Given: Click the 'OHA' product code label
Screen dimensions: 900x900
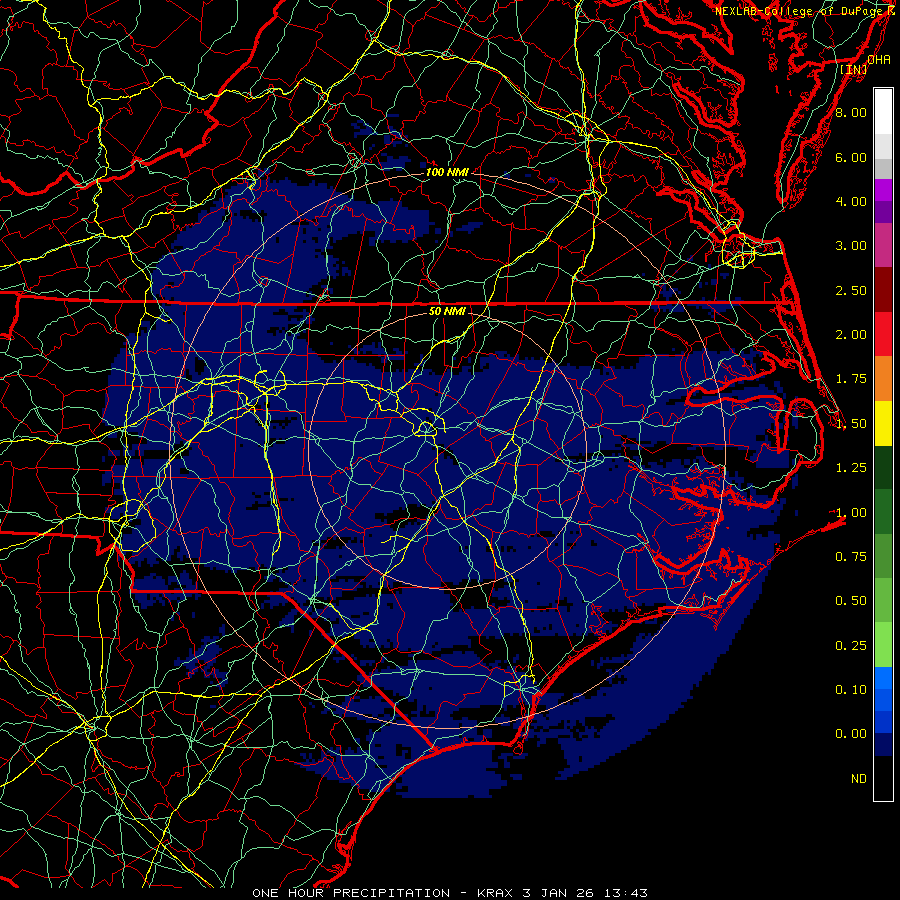Looking at the screenshot, I should (x=879, y=59).
